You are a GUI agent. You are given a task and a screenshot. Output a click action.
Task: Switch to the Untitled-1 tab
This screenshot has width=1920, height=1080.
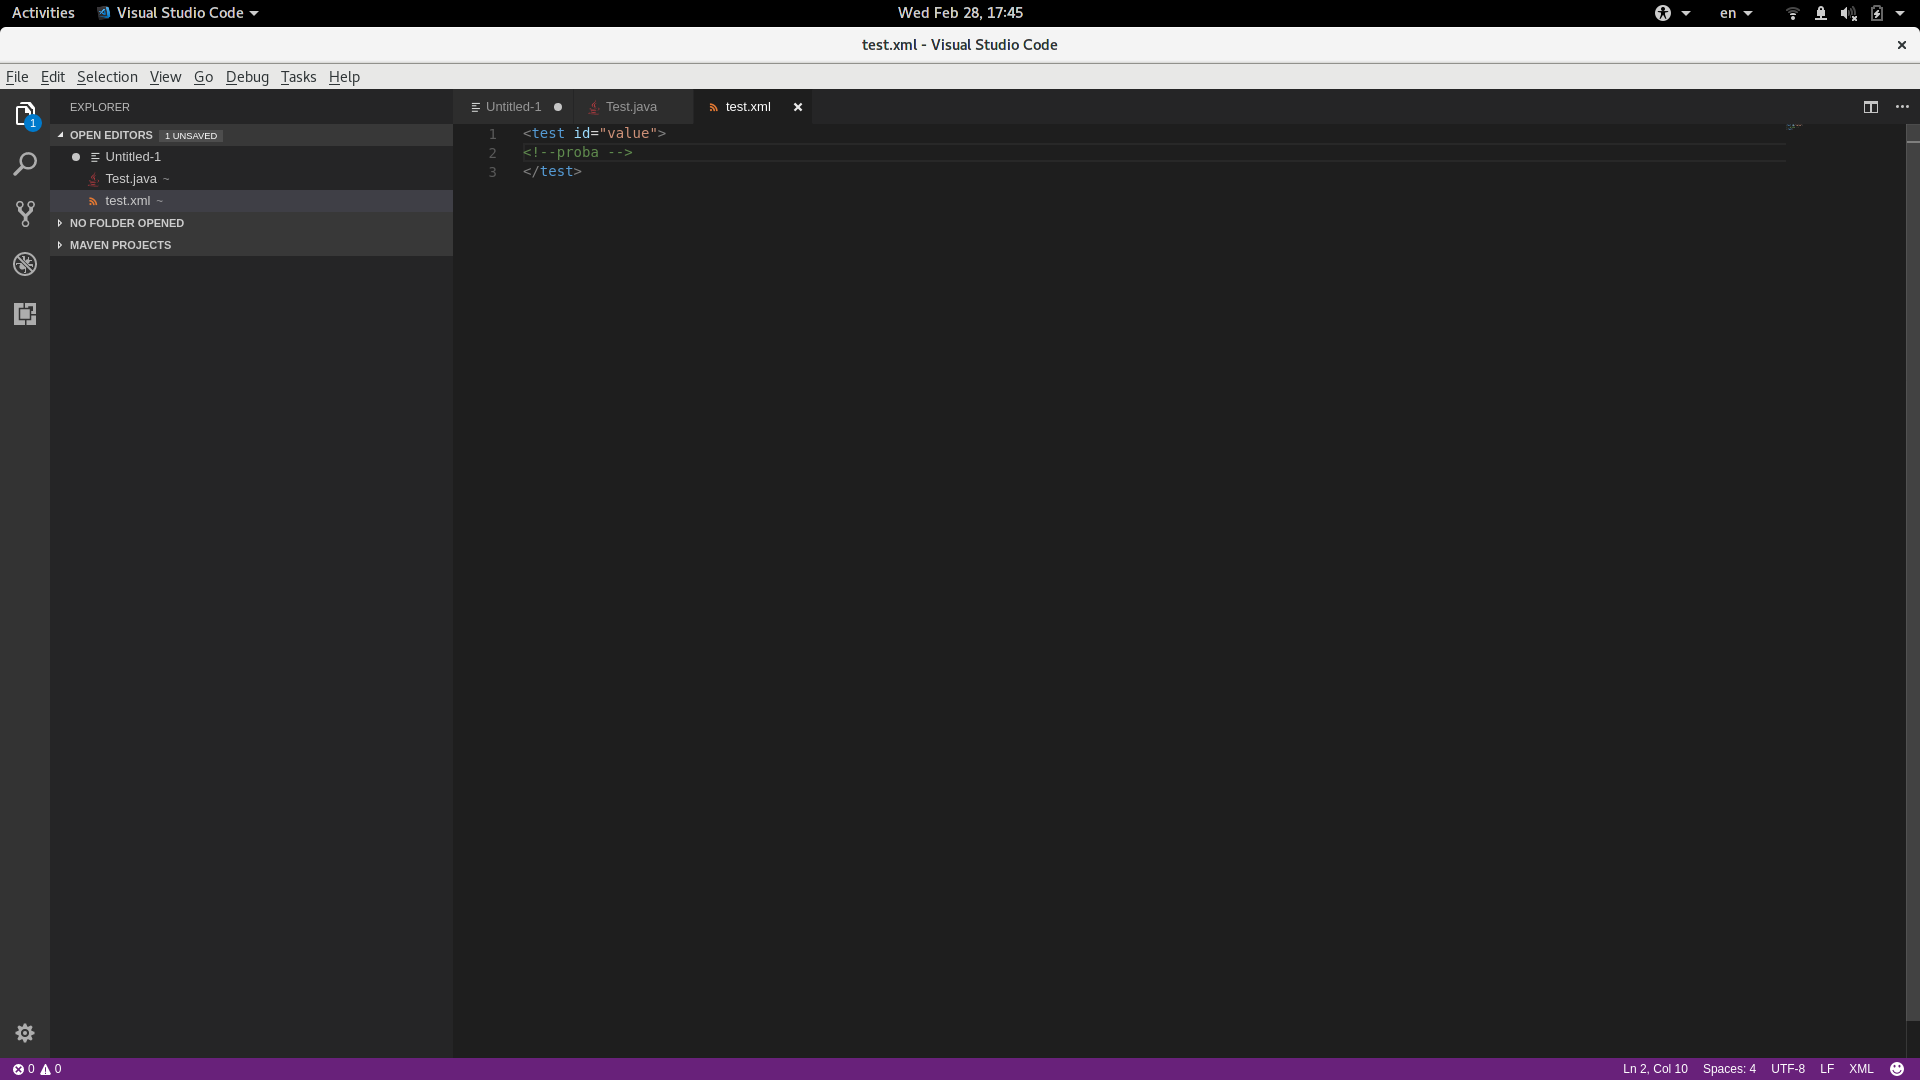tap(513, 107)
